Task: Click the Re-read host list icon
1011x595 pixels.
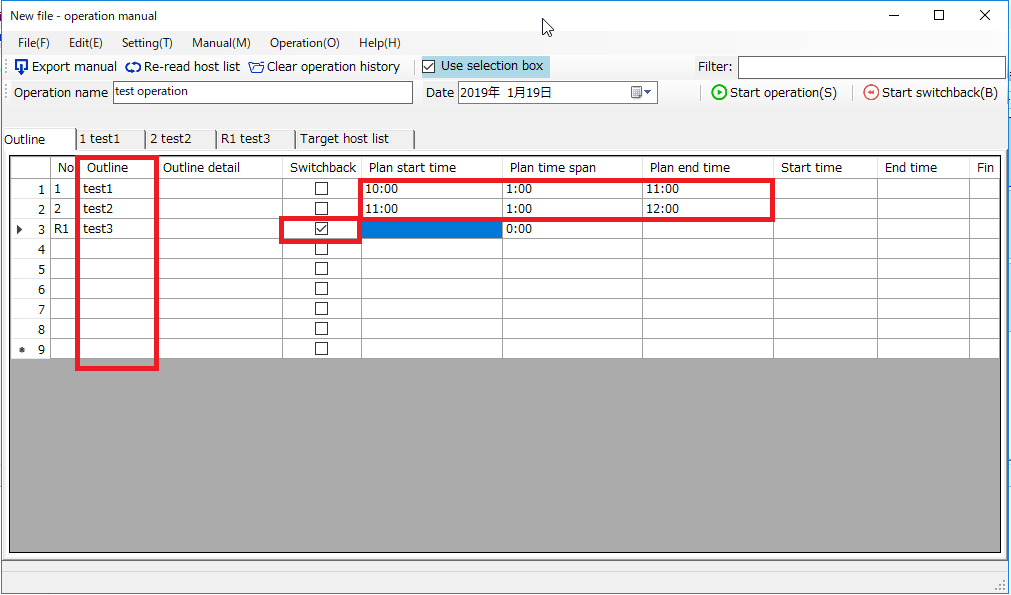Action: [x=133, y=67]
